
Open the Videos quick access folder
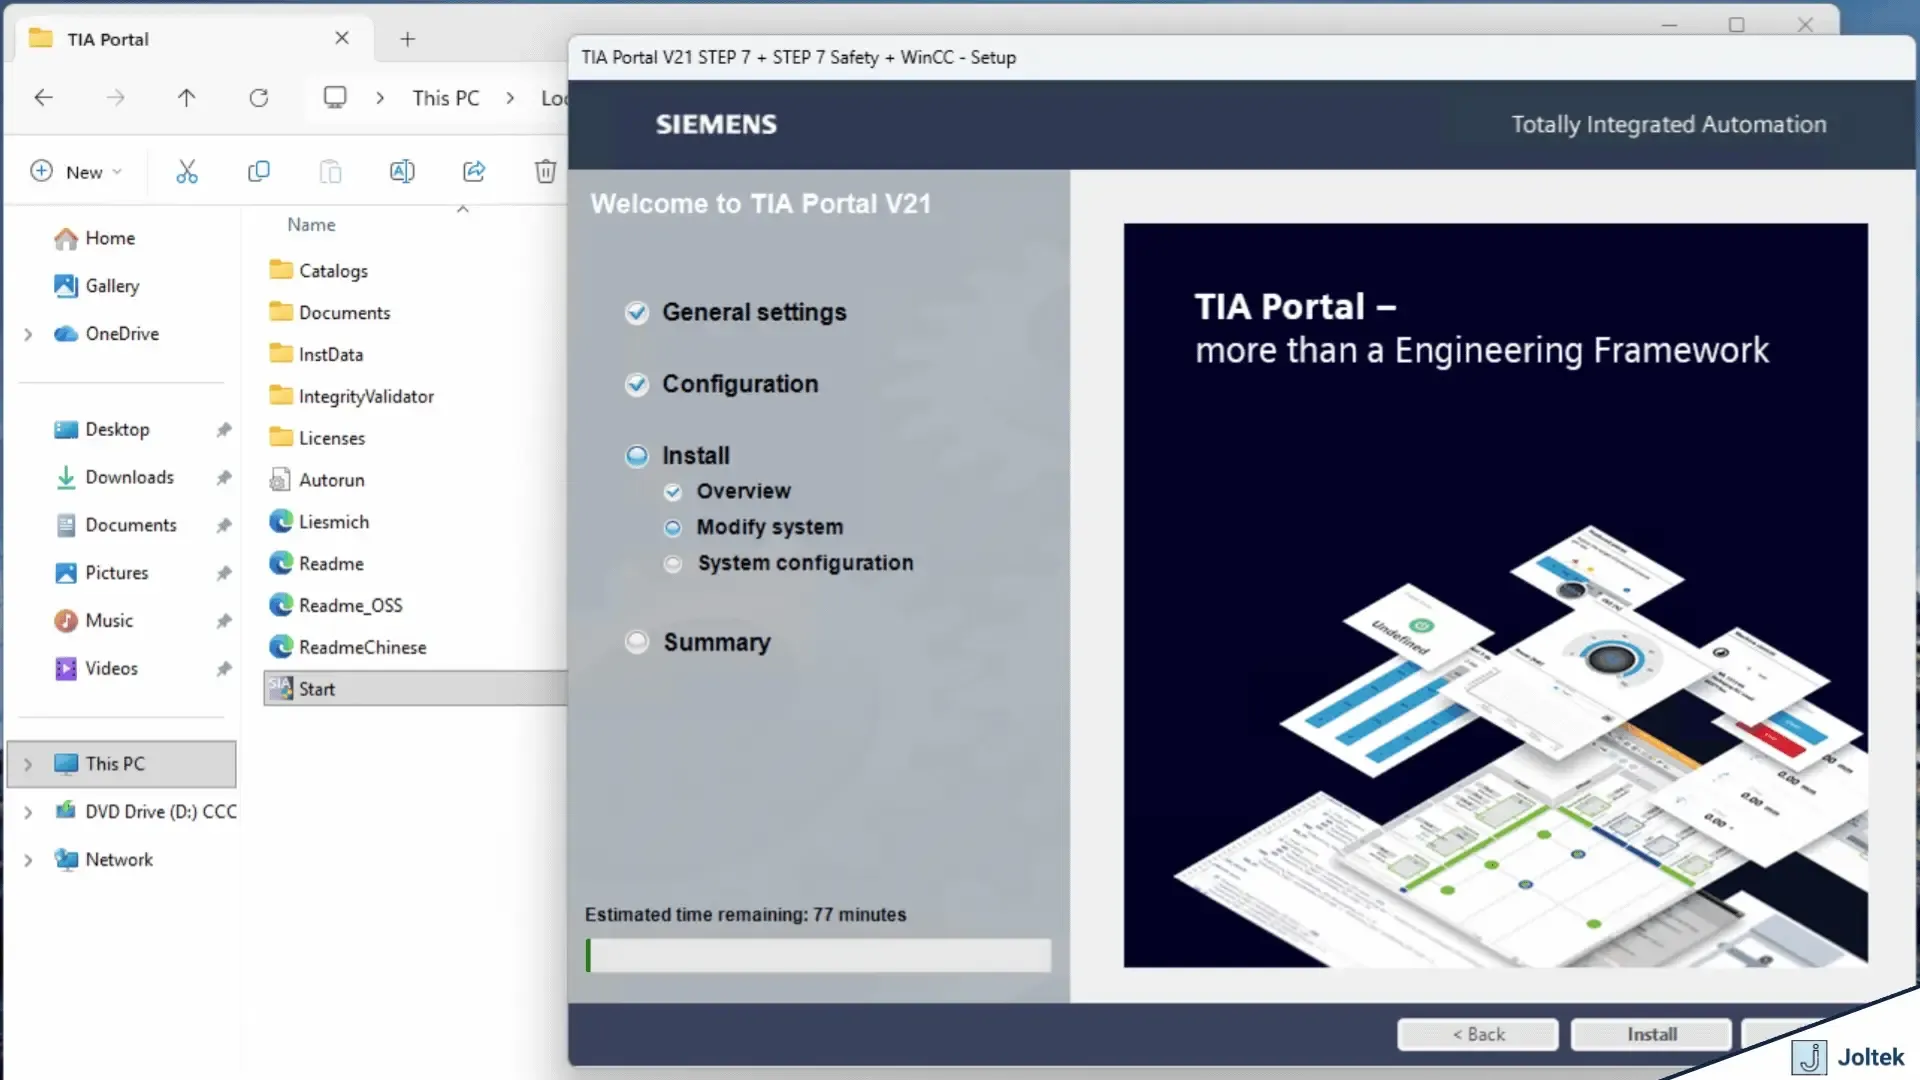coord(96,669)
